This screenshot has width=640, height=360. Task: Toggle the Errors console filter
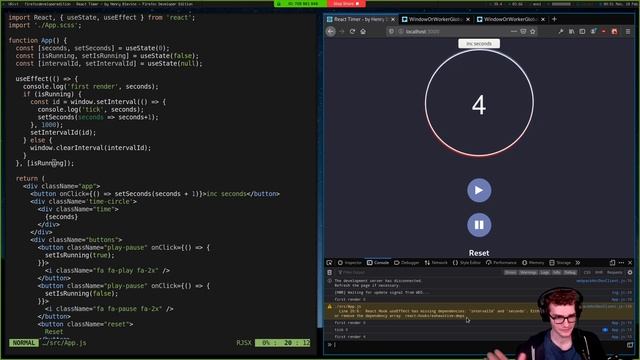[510, 272]
